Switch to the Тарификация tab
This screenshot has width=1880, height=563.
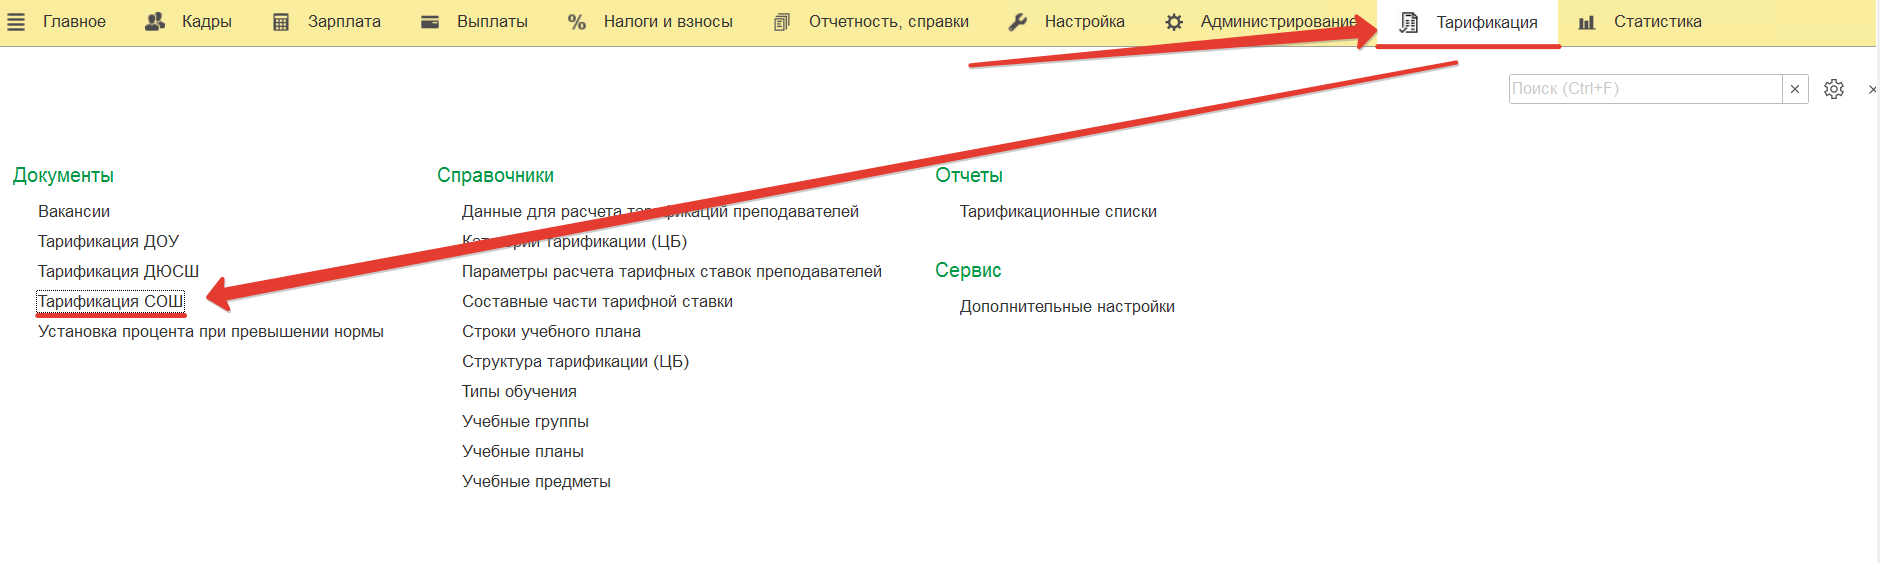tap(1486, 22)
